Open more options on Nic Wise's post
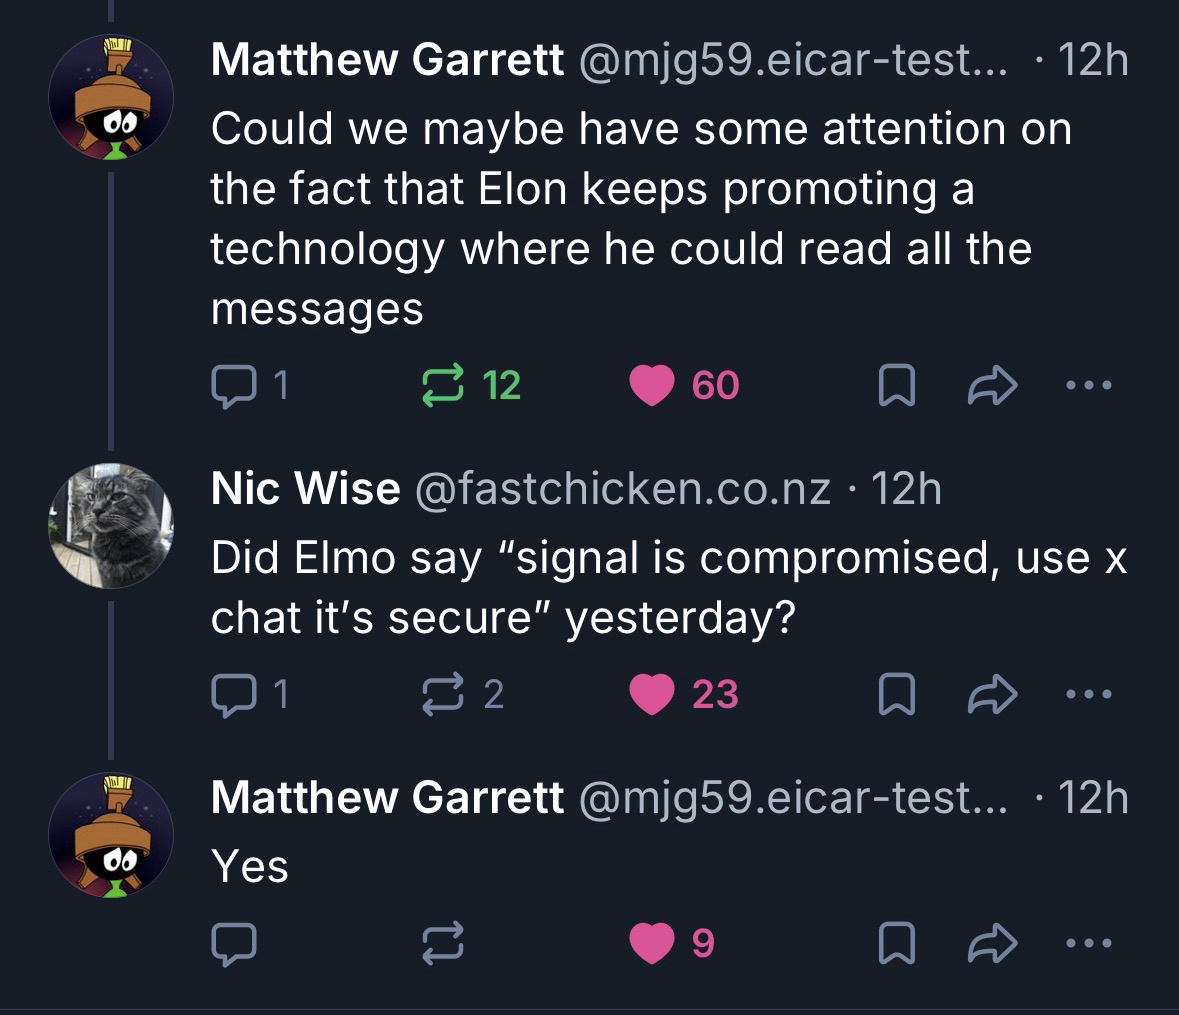Image resolution: width=1179 pixels, height=1015 pixels. (x=1086, y=694)
